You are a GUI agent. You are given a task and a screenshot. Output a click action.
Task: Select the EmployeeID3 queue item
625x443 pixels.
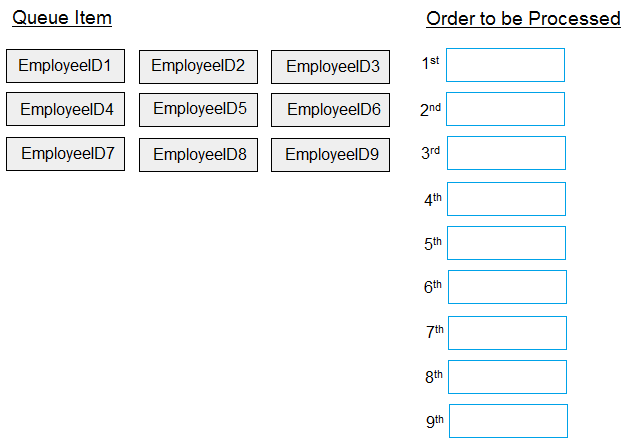point(330,67)
